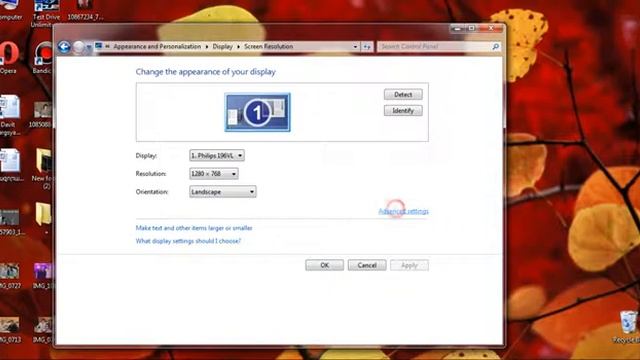Click the Identify button
Viewport: 640px width, 360px height.
pos(403,111)
